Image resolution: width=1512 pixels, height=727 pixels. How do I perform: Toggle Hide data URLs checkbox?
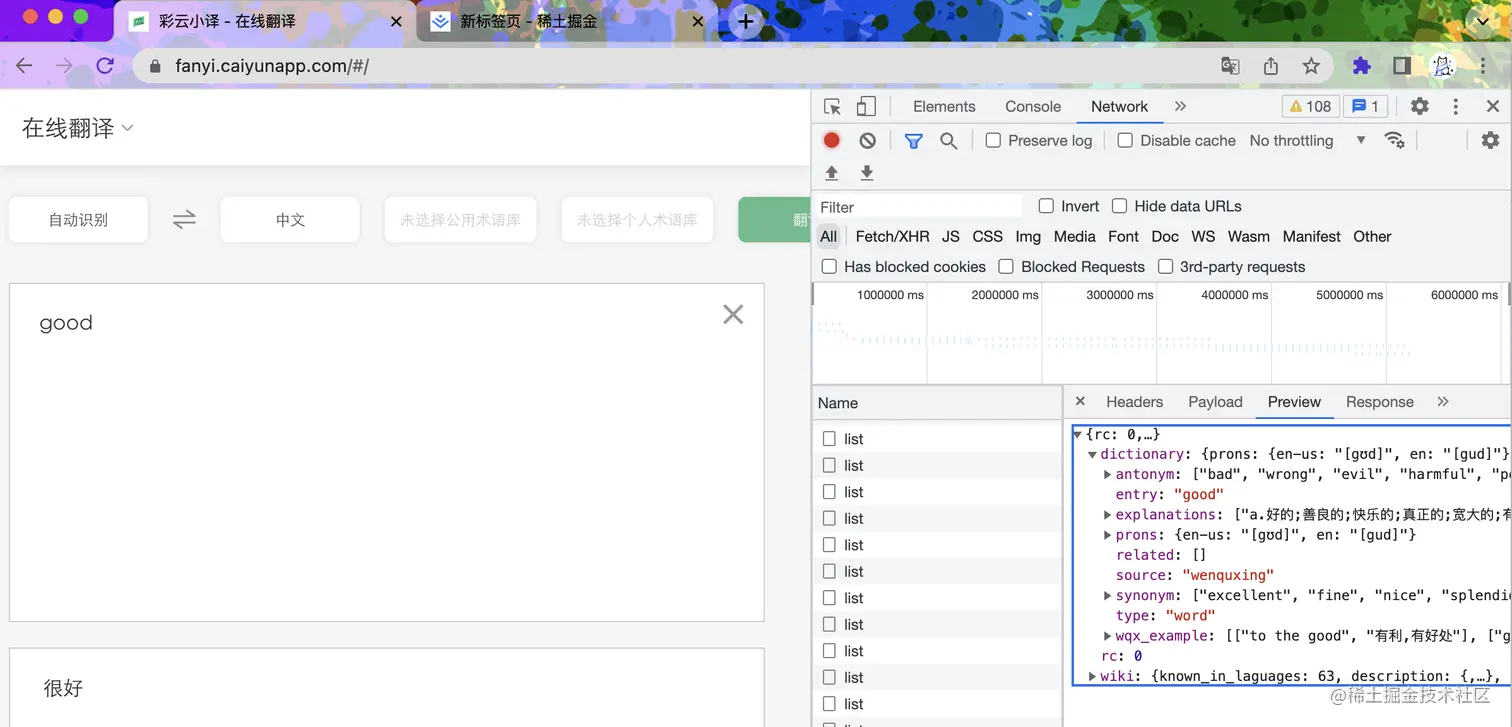tap(1119, 206)
